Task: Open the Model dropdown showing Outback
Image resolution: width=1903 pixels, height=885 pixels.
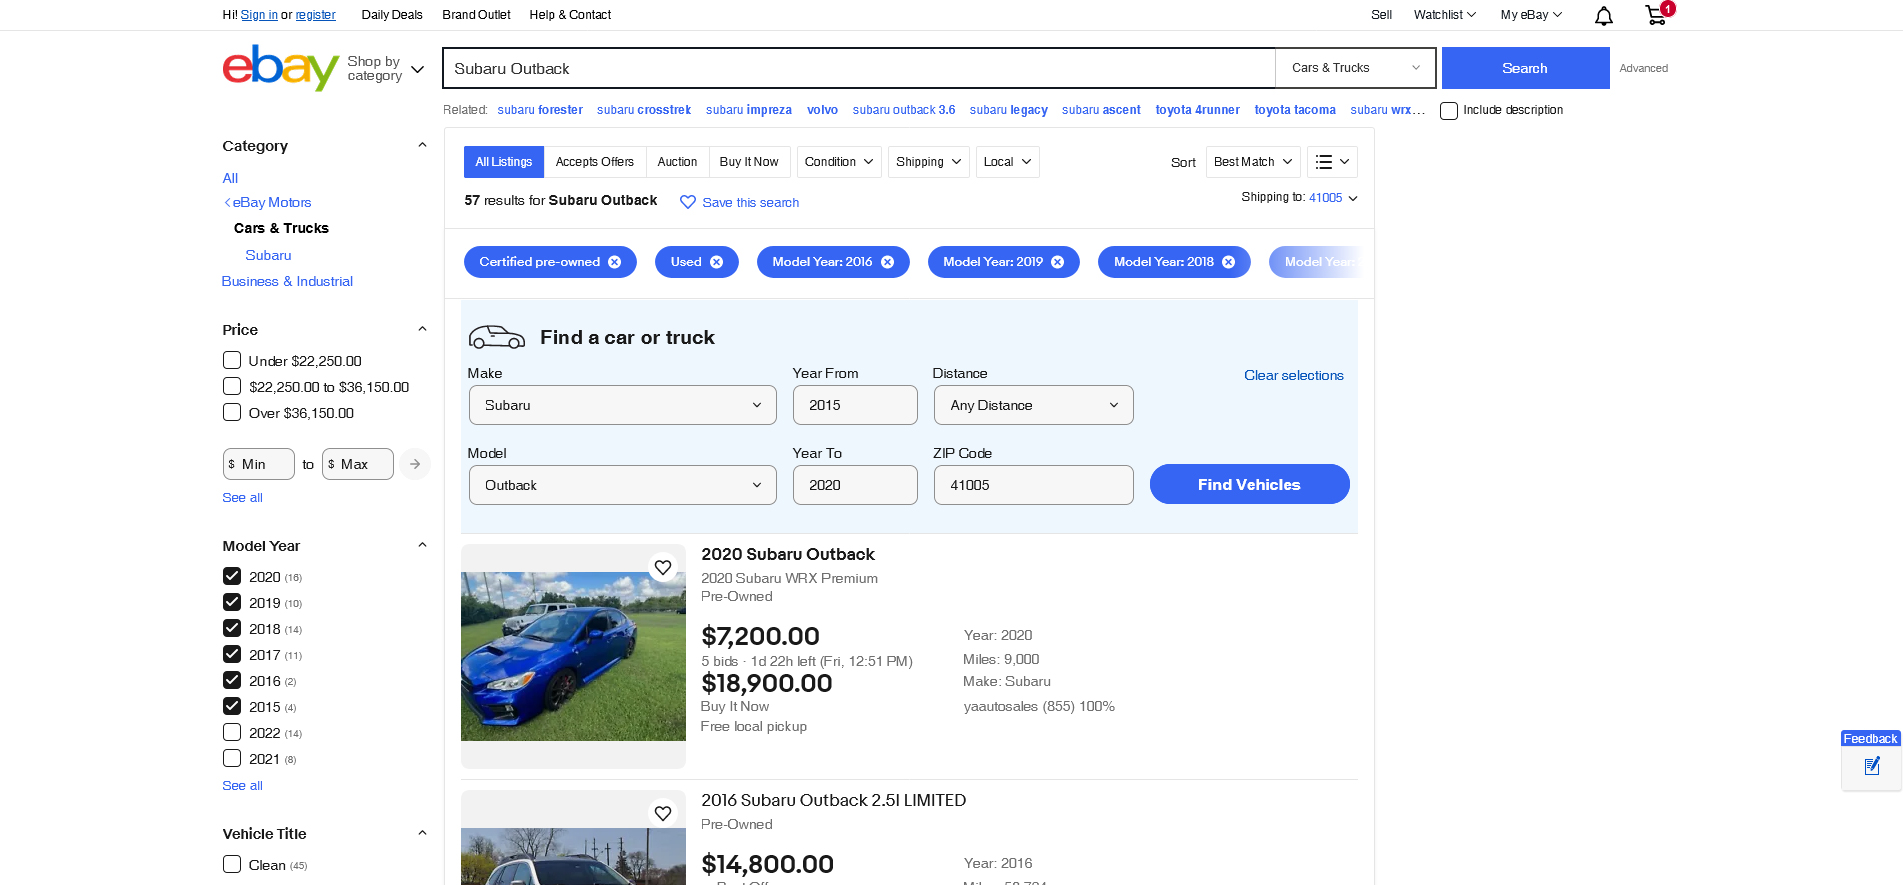Action: coord(622,485)
